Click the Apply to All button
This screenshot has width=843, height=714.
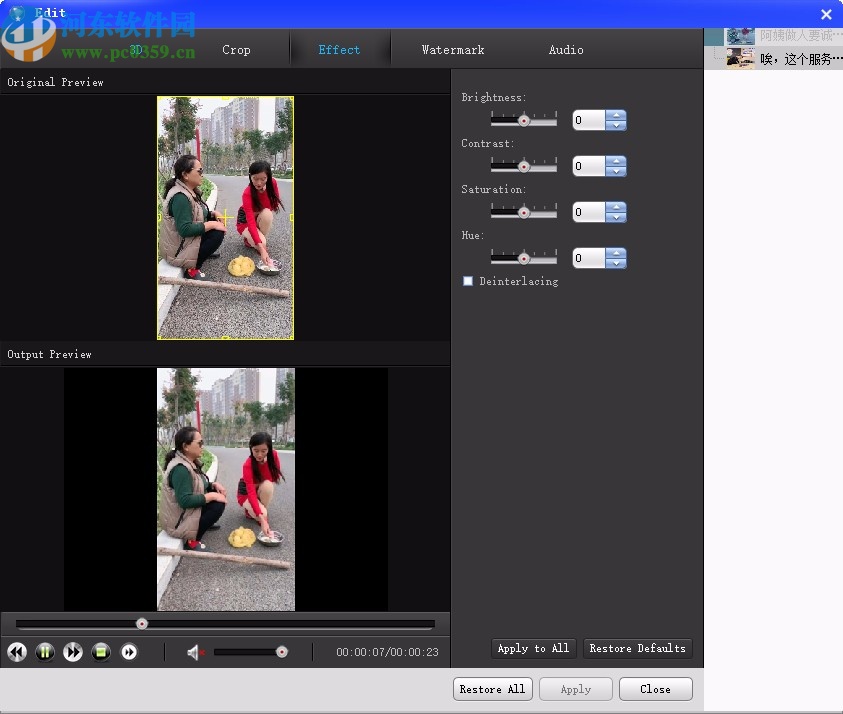pos(533,648)
